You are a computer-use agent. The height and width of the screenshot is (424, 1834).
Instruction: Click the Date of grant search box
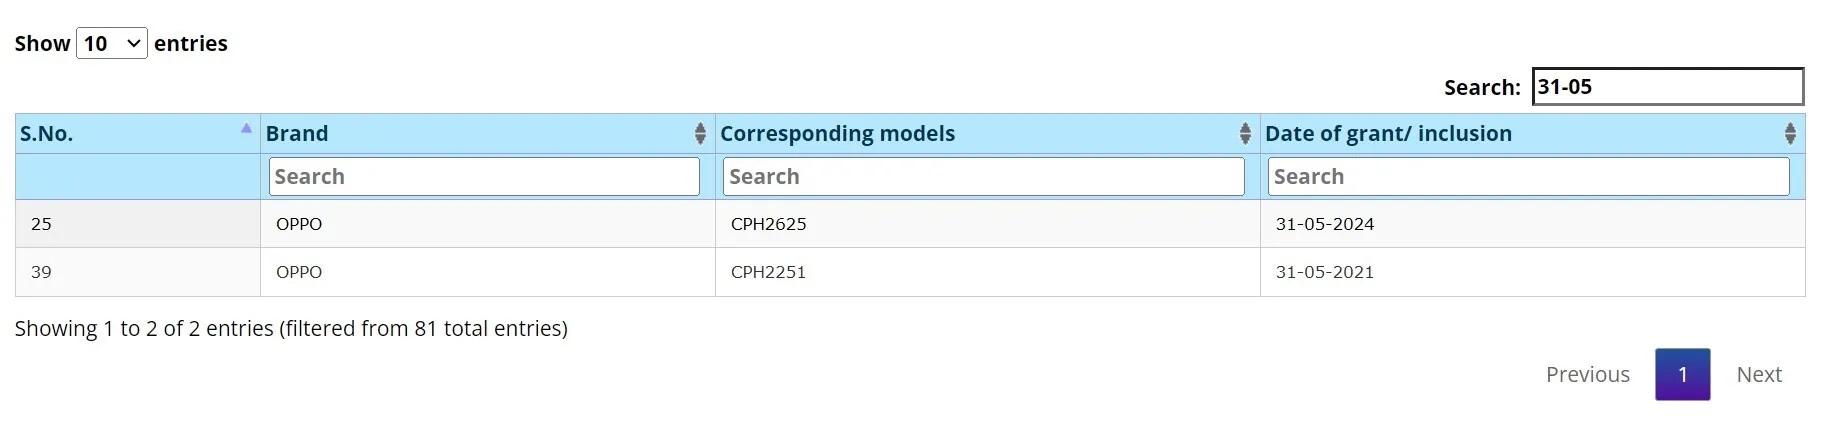(1529, 176)
